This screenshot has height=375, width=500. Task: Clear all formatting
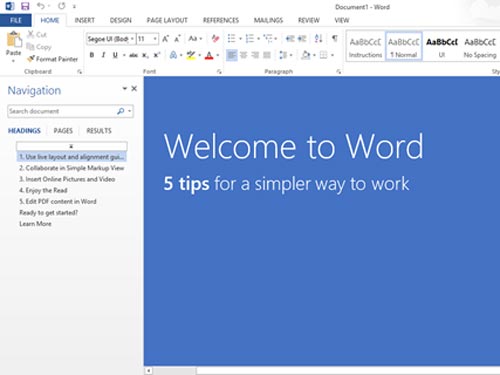[215, 39]
